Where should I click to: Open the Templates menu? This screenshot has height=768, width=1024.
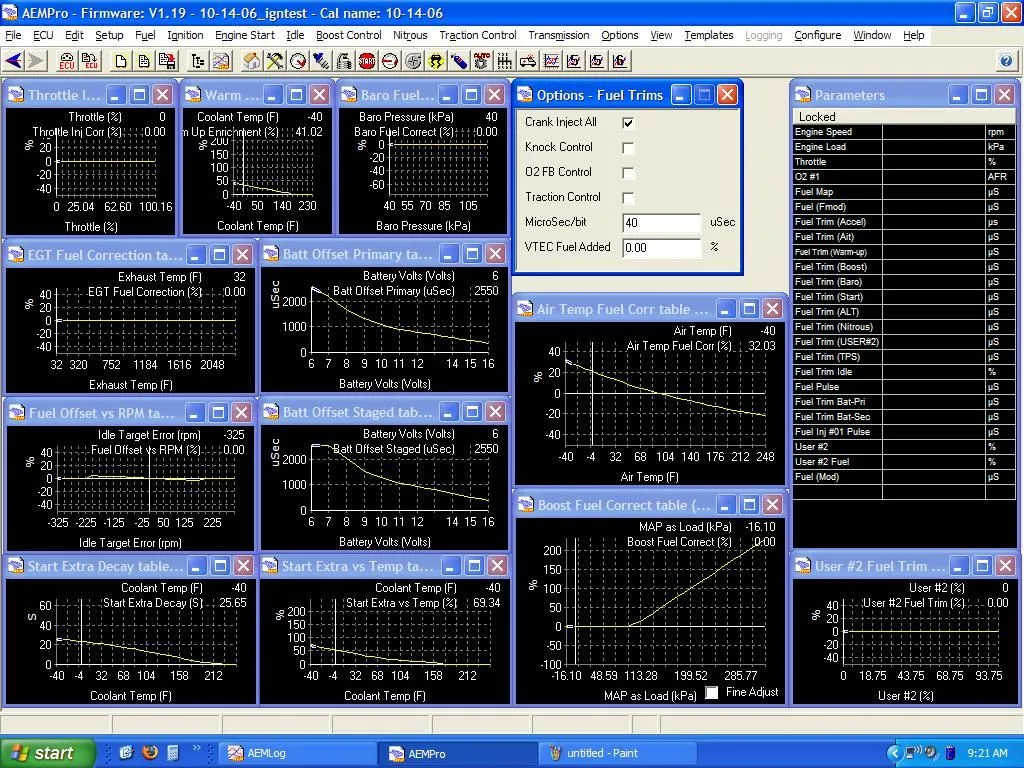(x=708, y=35)
